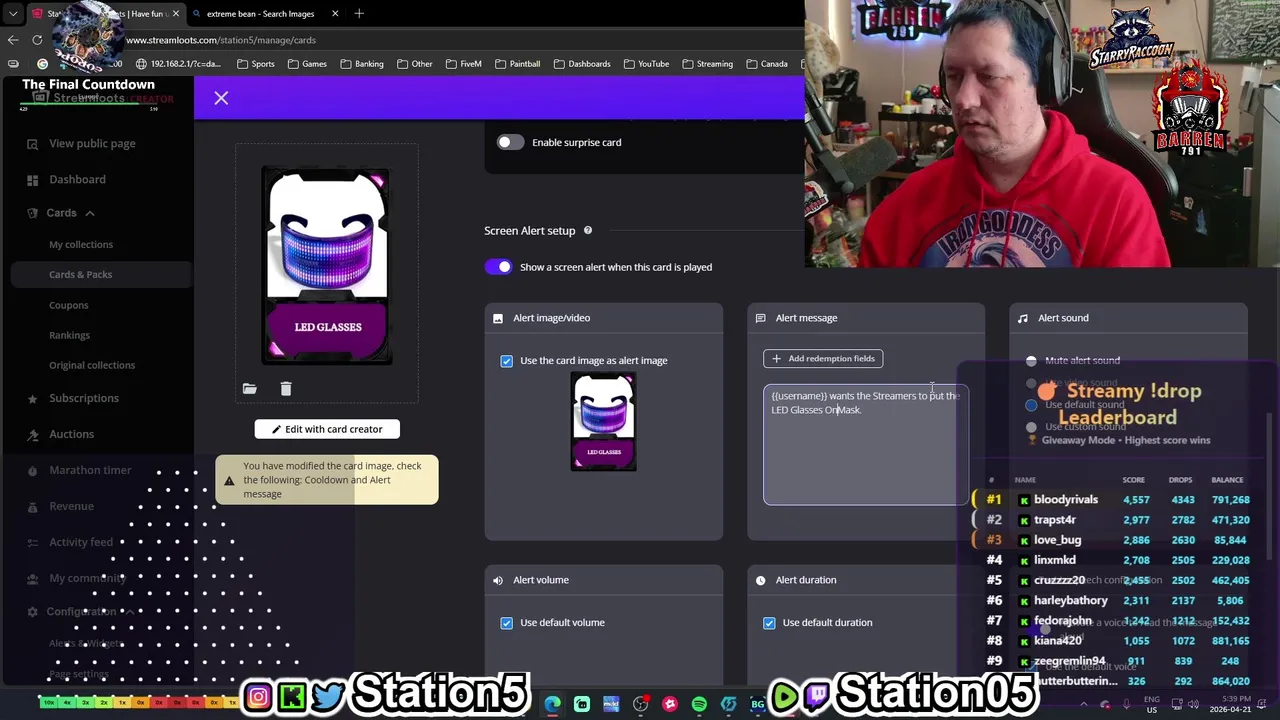Click the help icon beside Screen Alert setup

tap(588, 231)
